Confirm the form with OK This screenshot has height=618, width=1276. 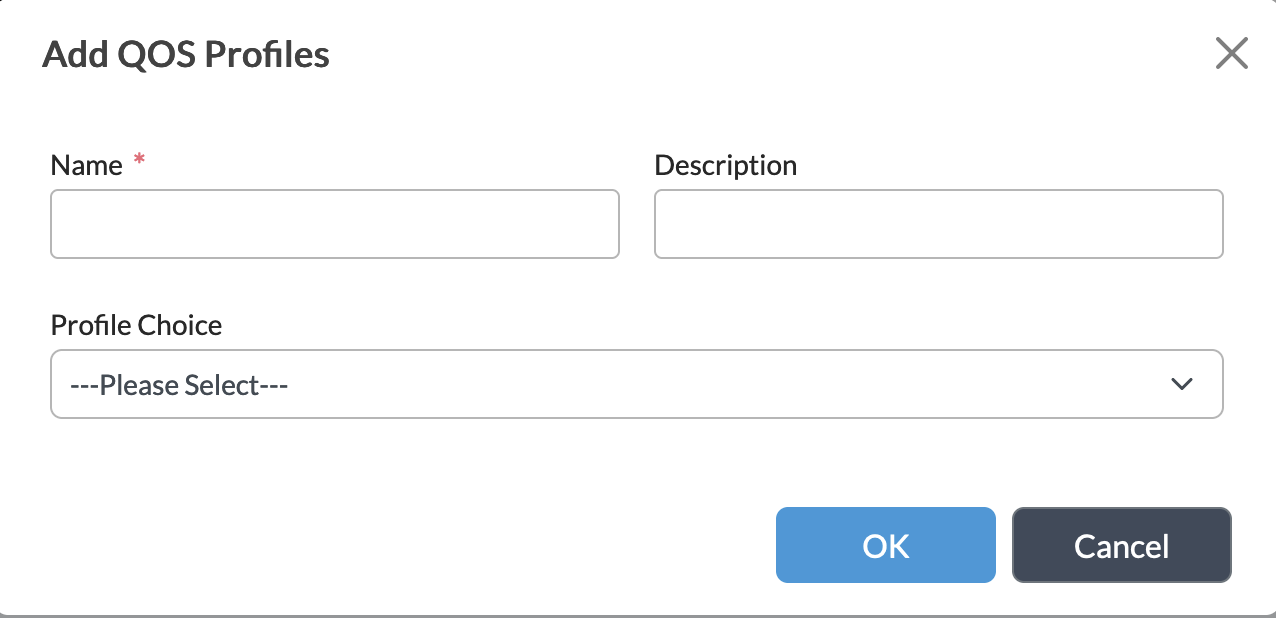pyautogui.click(x=885, y=545)
